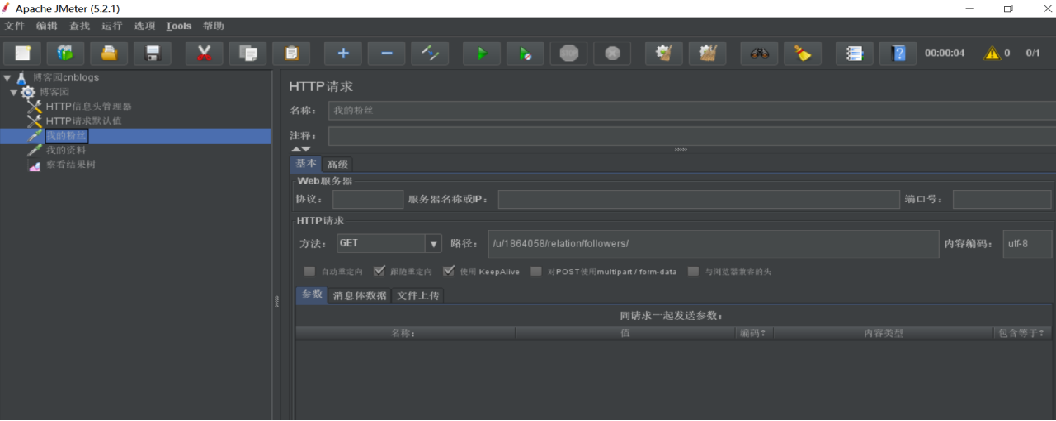Switch to the 基本 tab

(x=306, y=164)
